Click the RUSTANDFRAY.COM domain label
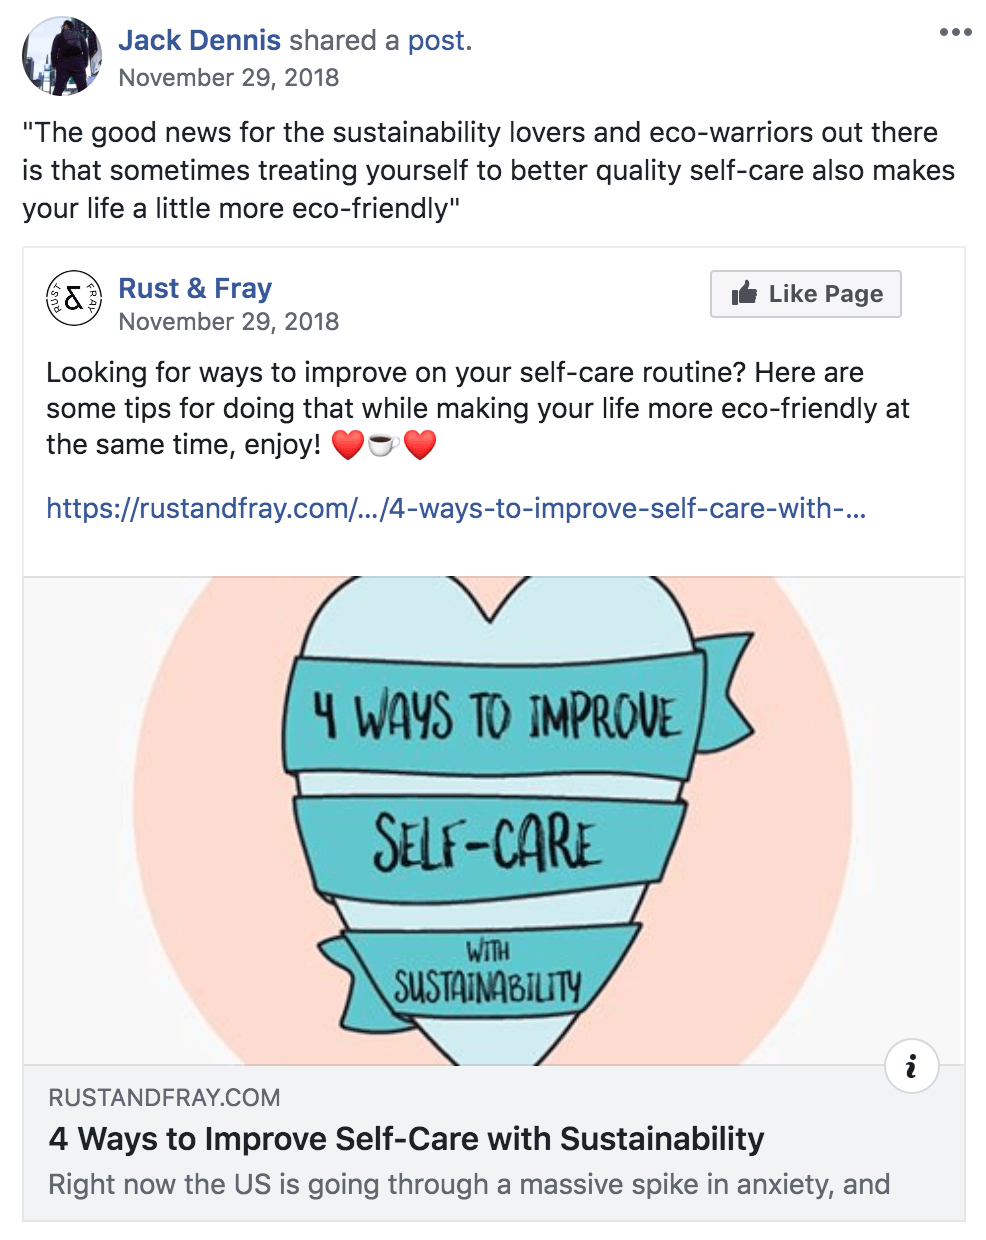This screenshot has width=986, height=1240. pyautogui.click(x=164, y=1098)
